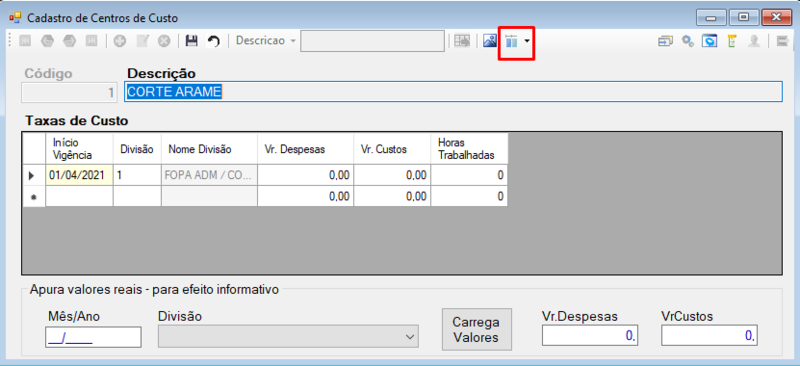This screenshot has height=366, width=800.
Task: Click the window title bar application icon
Action: pyautogui.click(x=15, y=18)
